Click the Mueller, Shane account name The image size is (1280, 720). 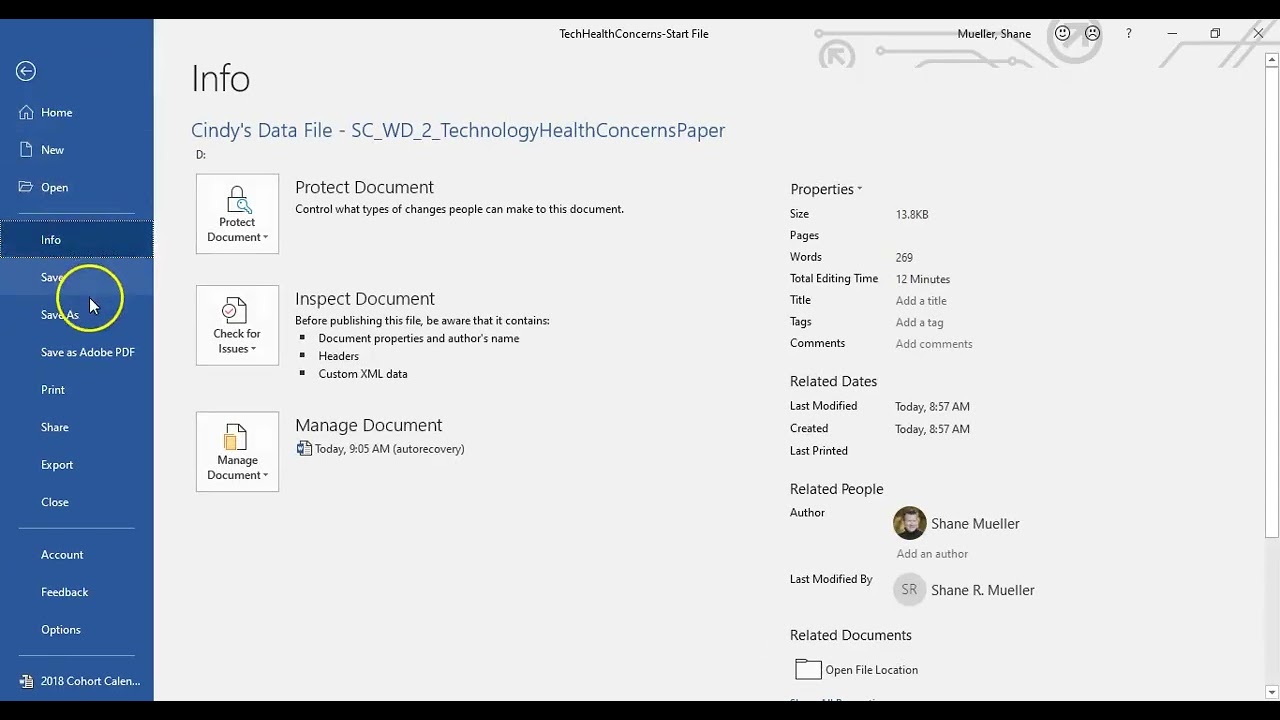click(x=994, y=34)
